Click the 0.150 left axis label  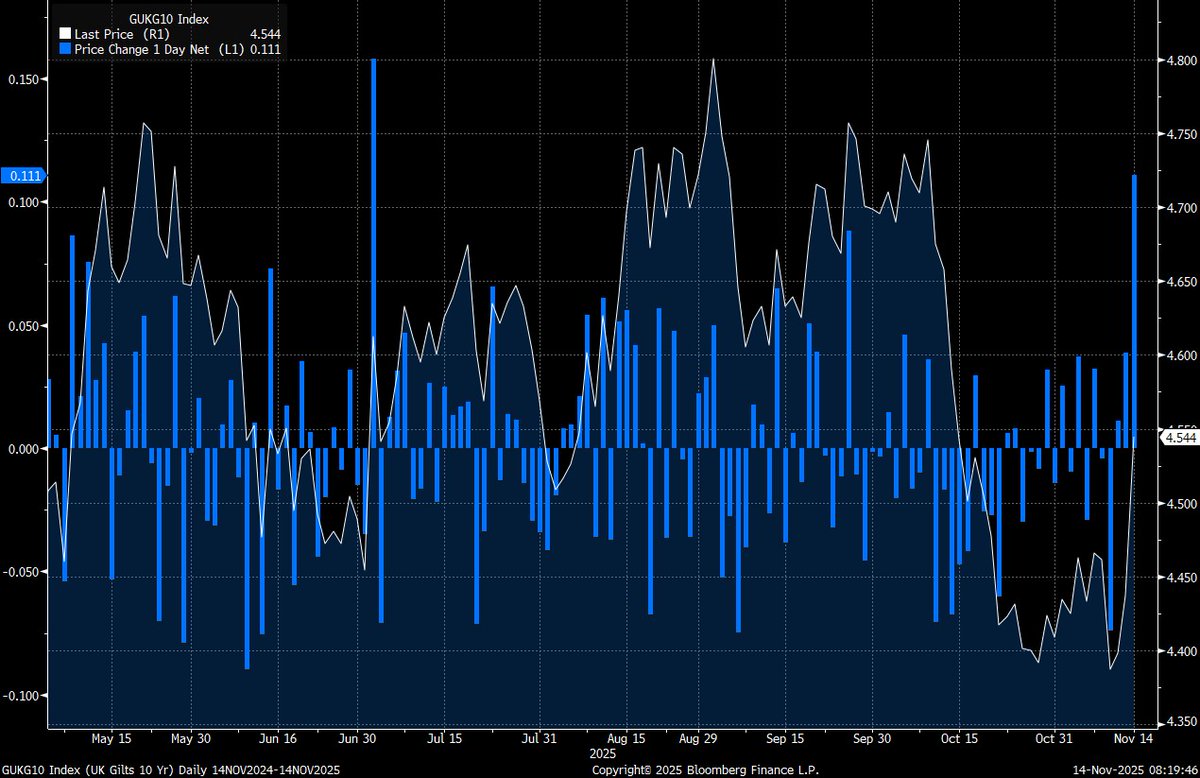22,79
